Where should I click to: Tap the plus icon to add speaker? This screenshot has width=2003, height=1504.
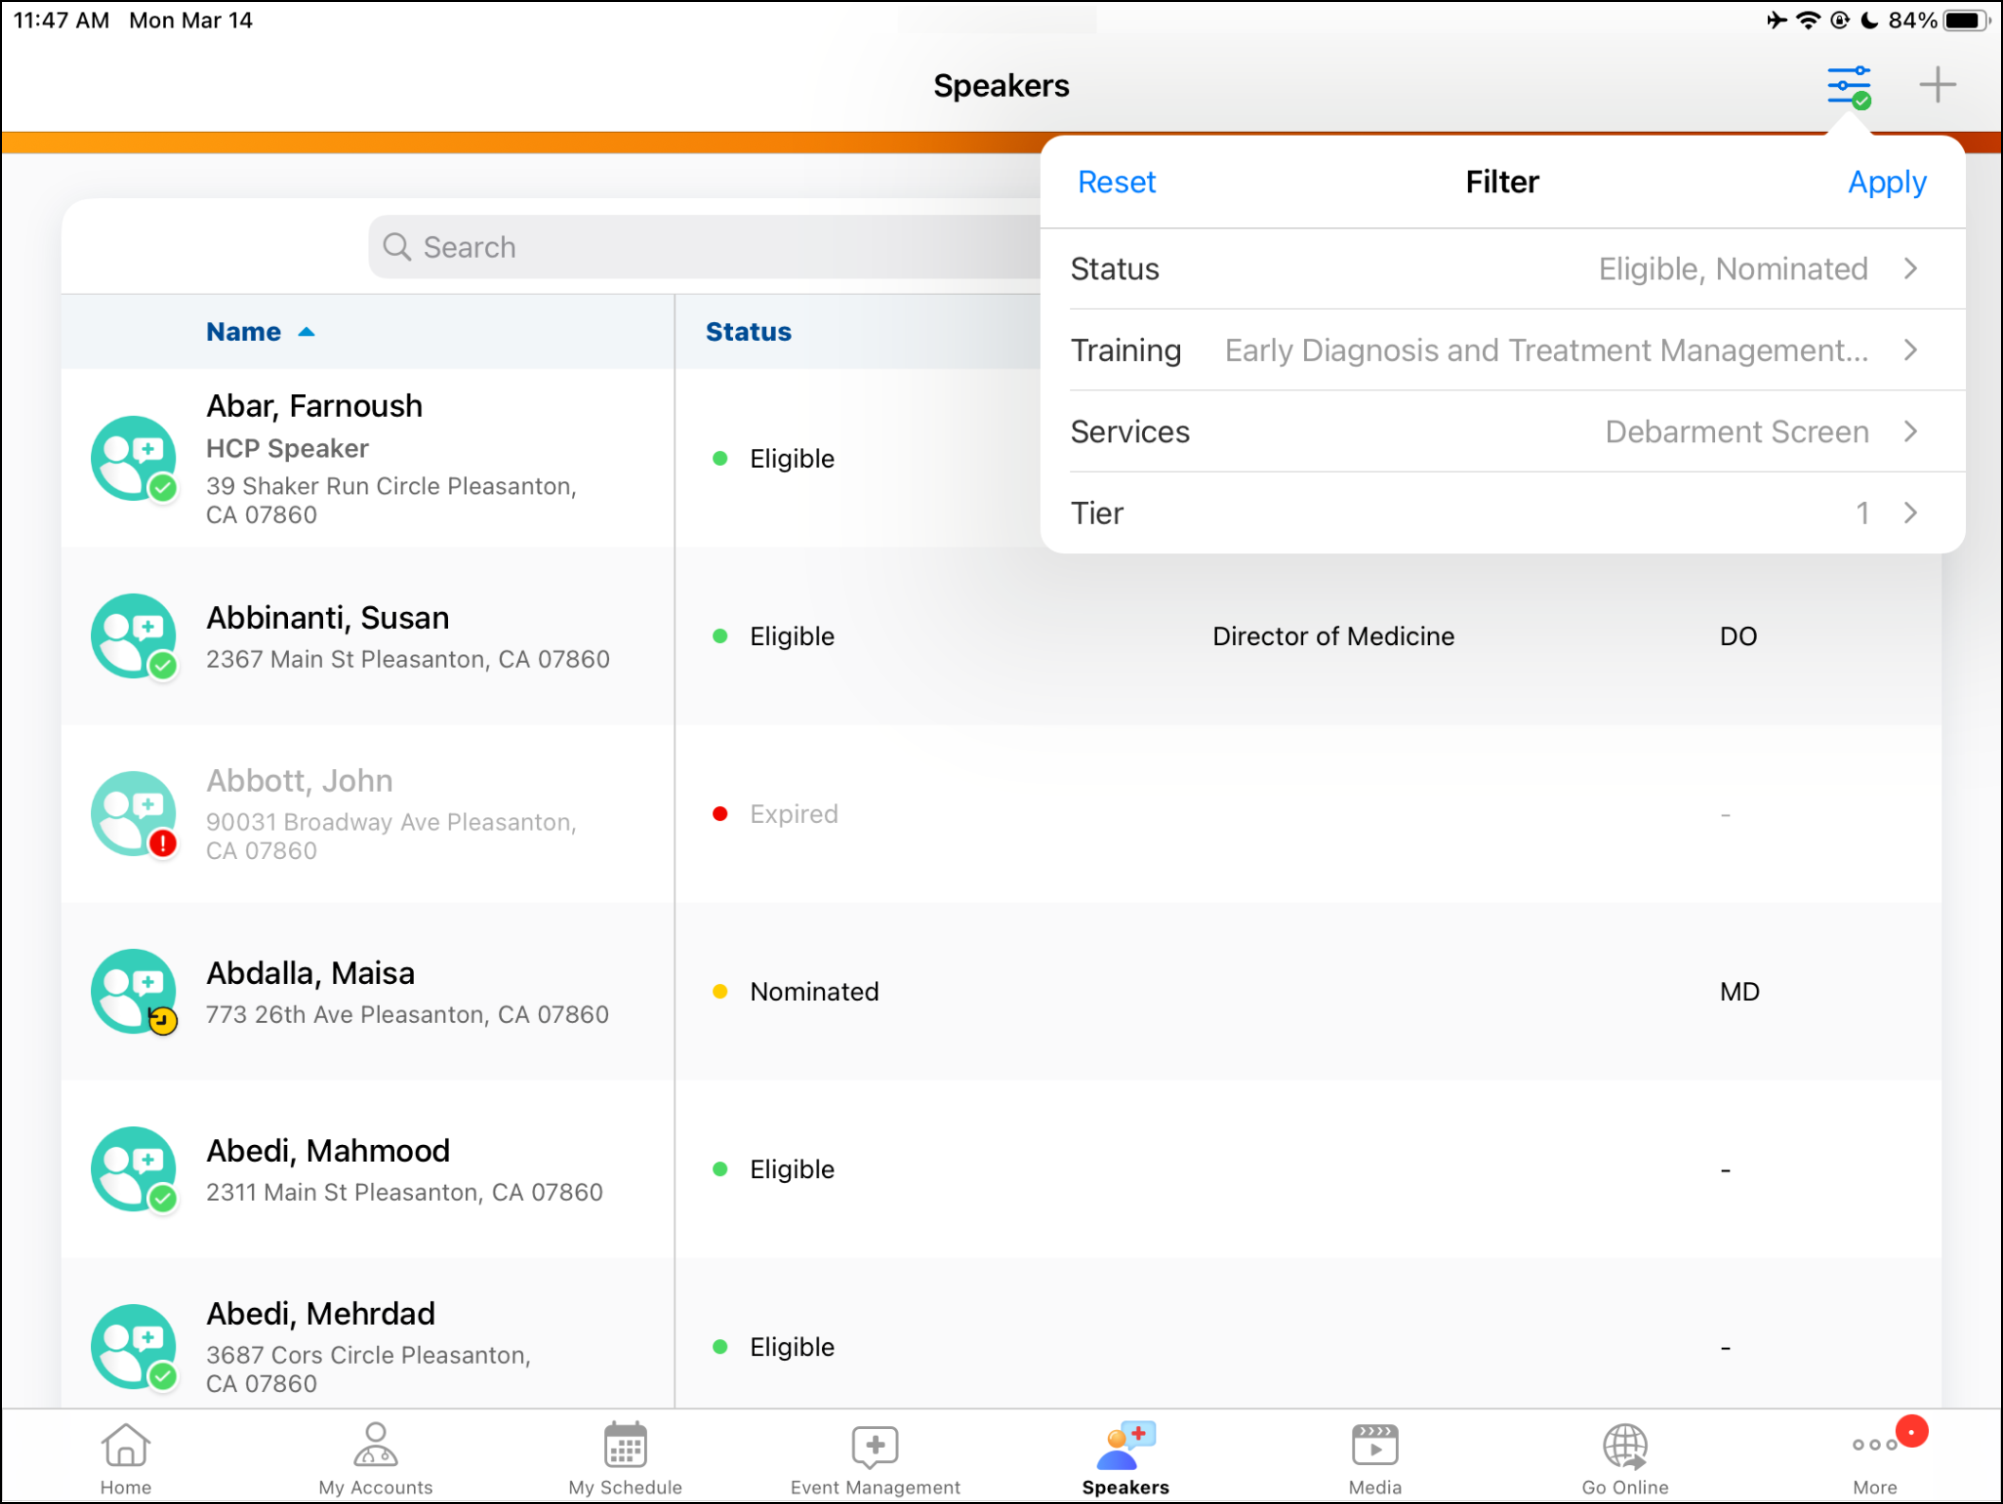pos(1937,85)
